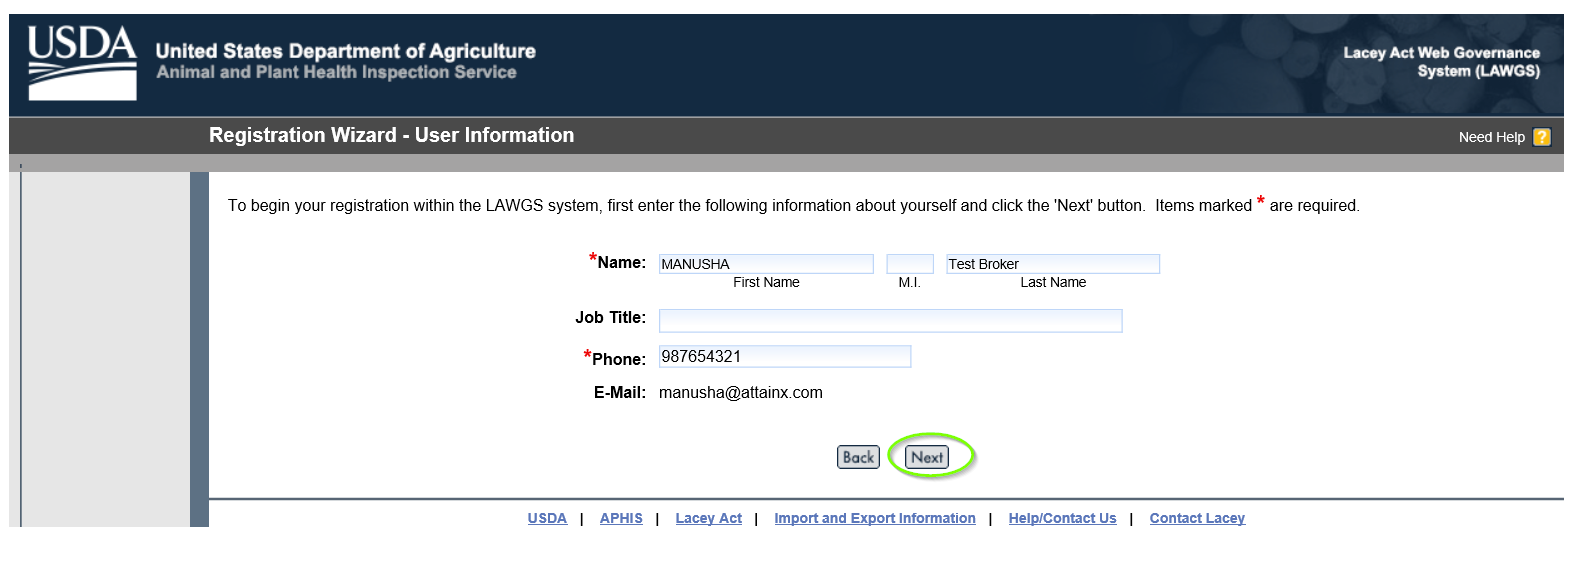Open the Help/Contact Us link
Screen dimensions: 1581x582
click(x=1062, y=518)
